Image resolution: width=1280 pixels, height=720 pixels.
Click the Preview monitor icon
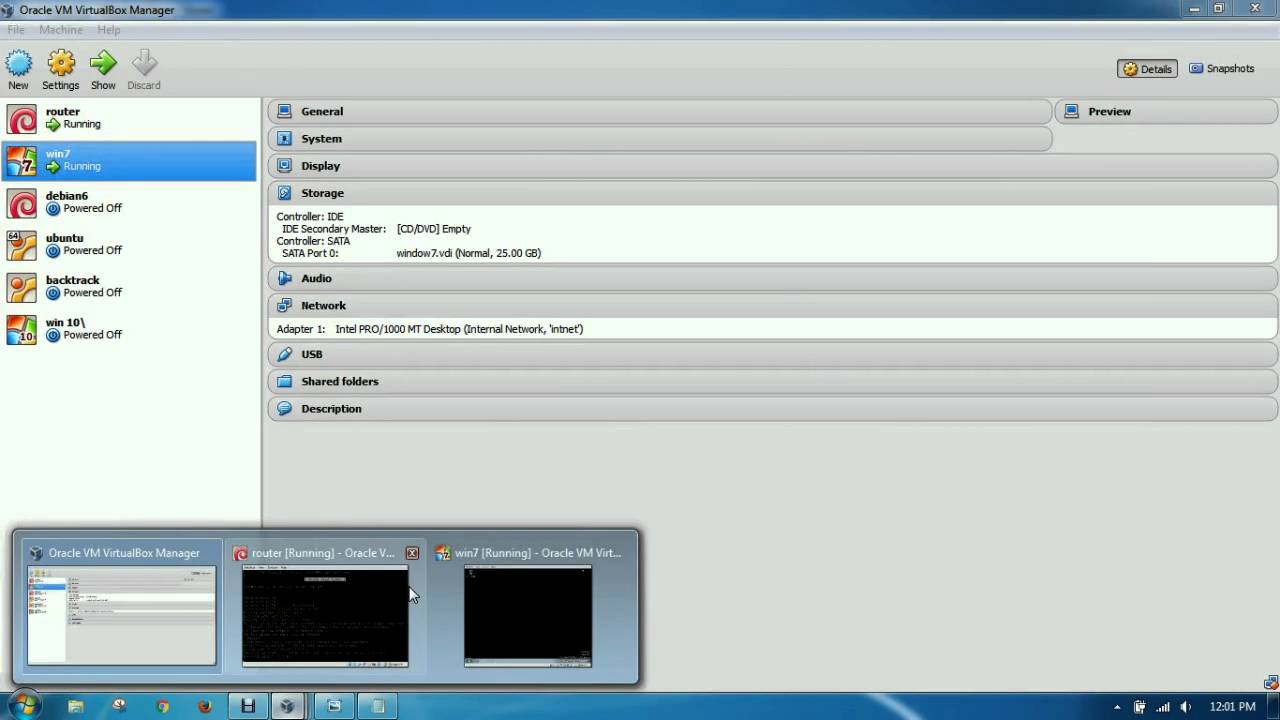pyautogui.click(x=1072, y=111)
